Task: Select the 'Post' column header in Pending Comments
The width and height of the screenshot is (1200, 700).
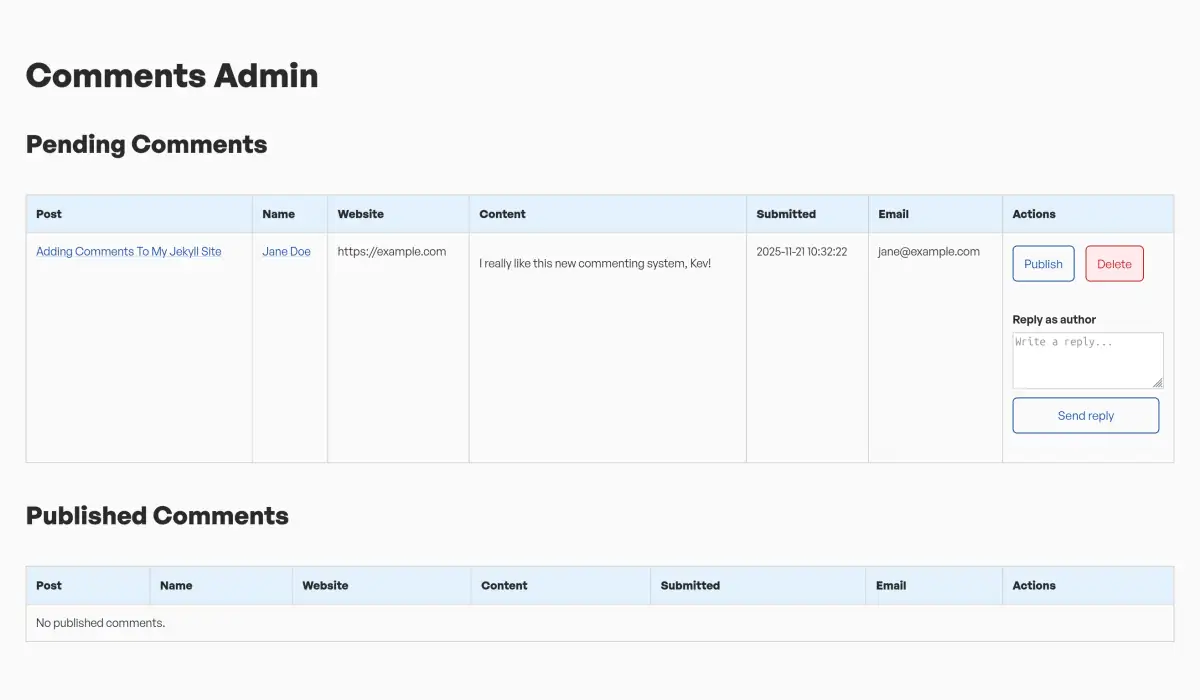Action: pos(48,214)
